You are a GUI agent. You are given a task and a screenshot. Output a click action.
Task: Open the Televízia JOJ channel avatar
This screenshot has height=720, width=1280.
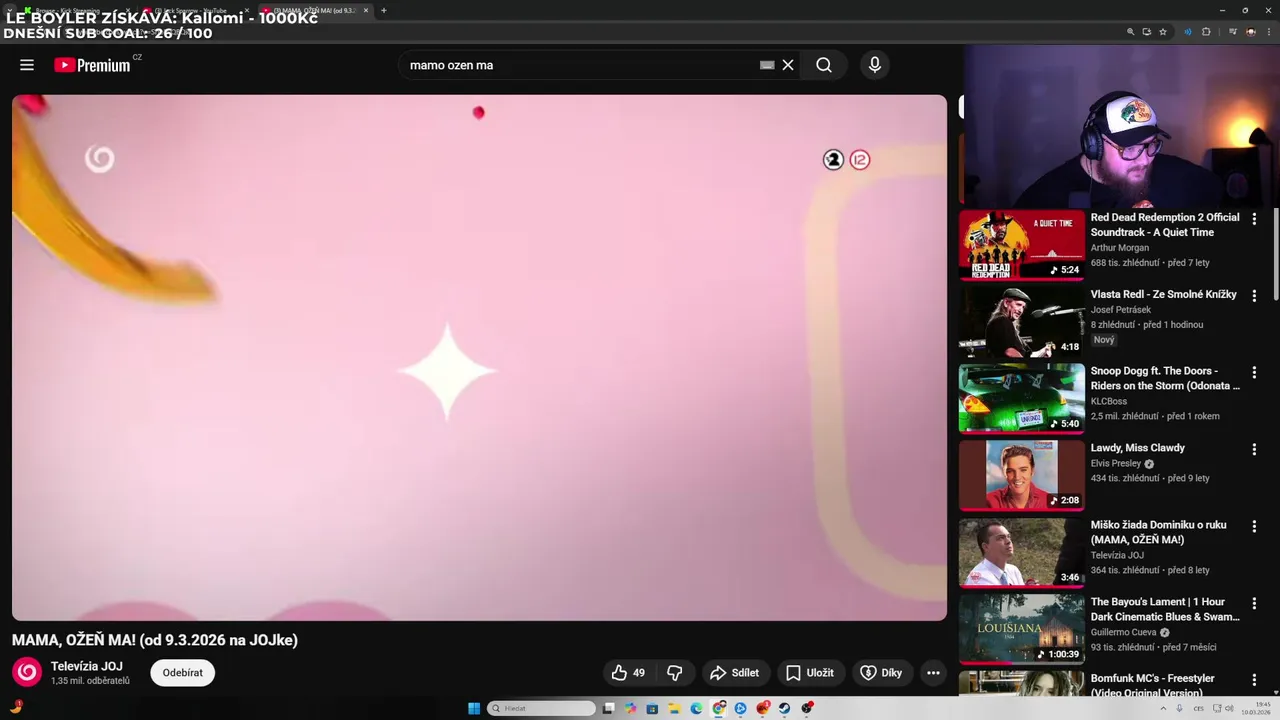tap(27, 672)
